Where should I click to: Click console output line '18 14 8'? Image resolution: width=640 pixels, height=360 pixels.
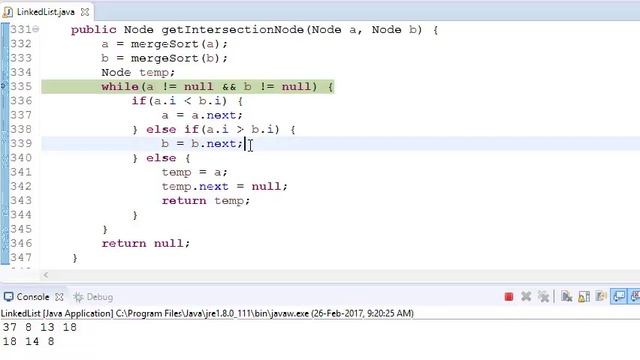29,341
